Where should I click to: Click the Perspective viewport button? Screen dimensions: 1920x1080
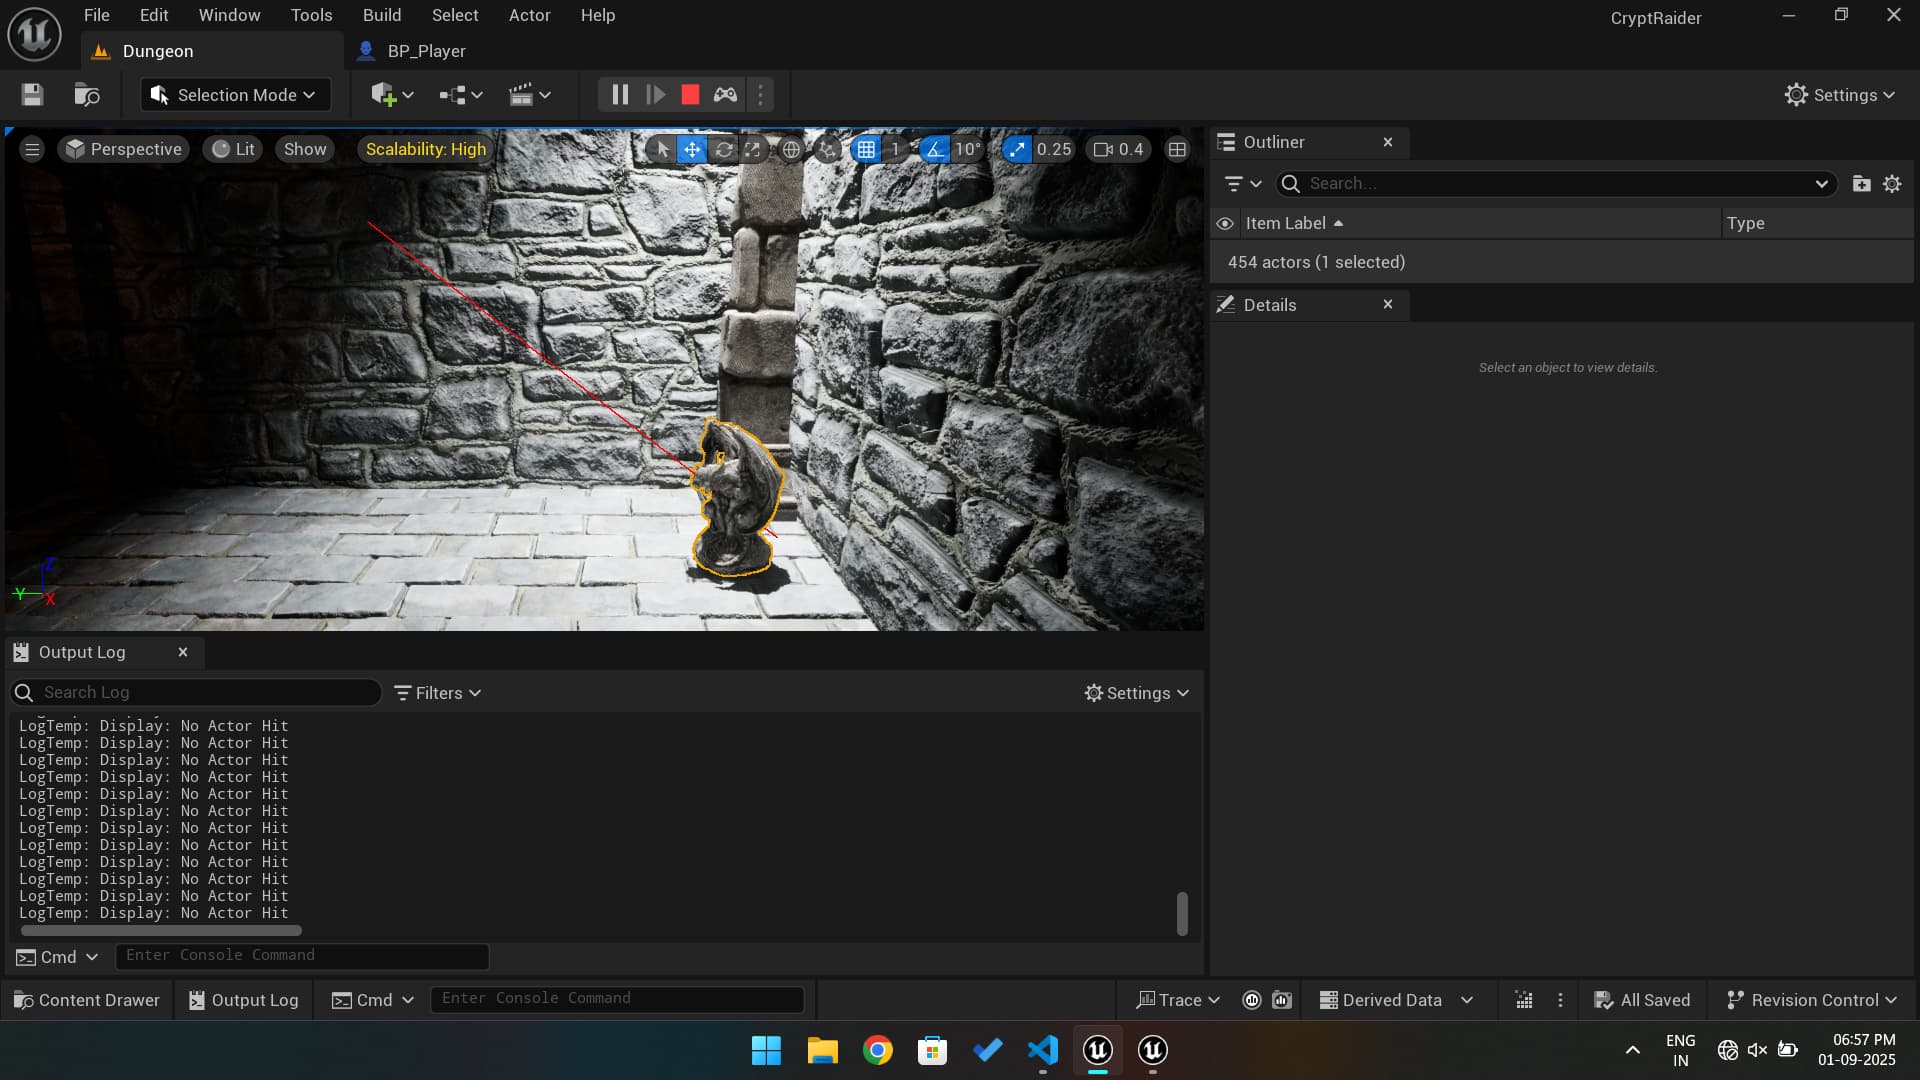point(124,149)
